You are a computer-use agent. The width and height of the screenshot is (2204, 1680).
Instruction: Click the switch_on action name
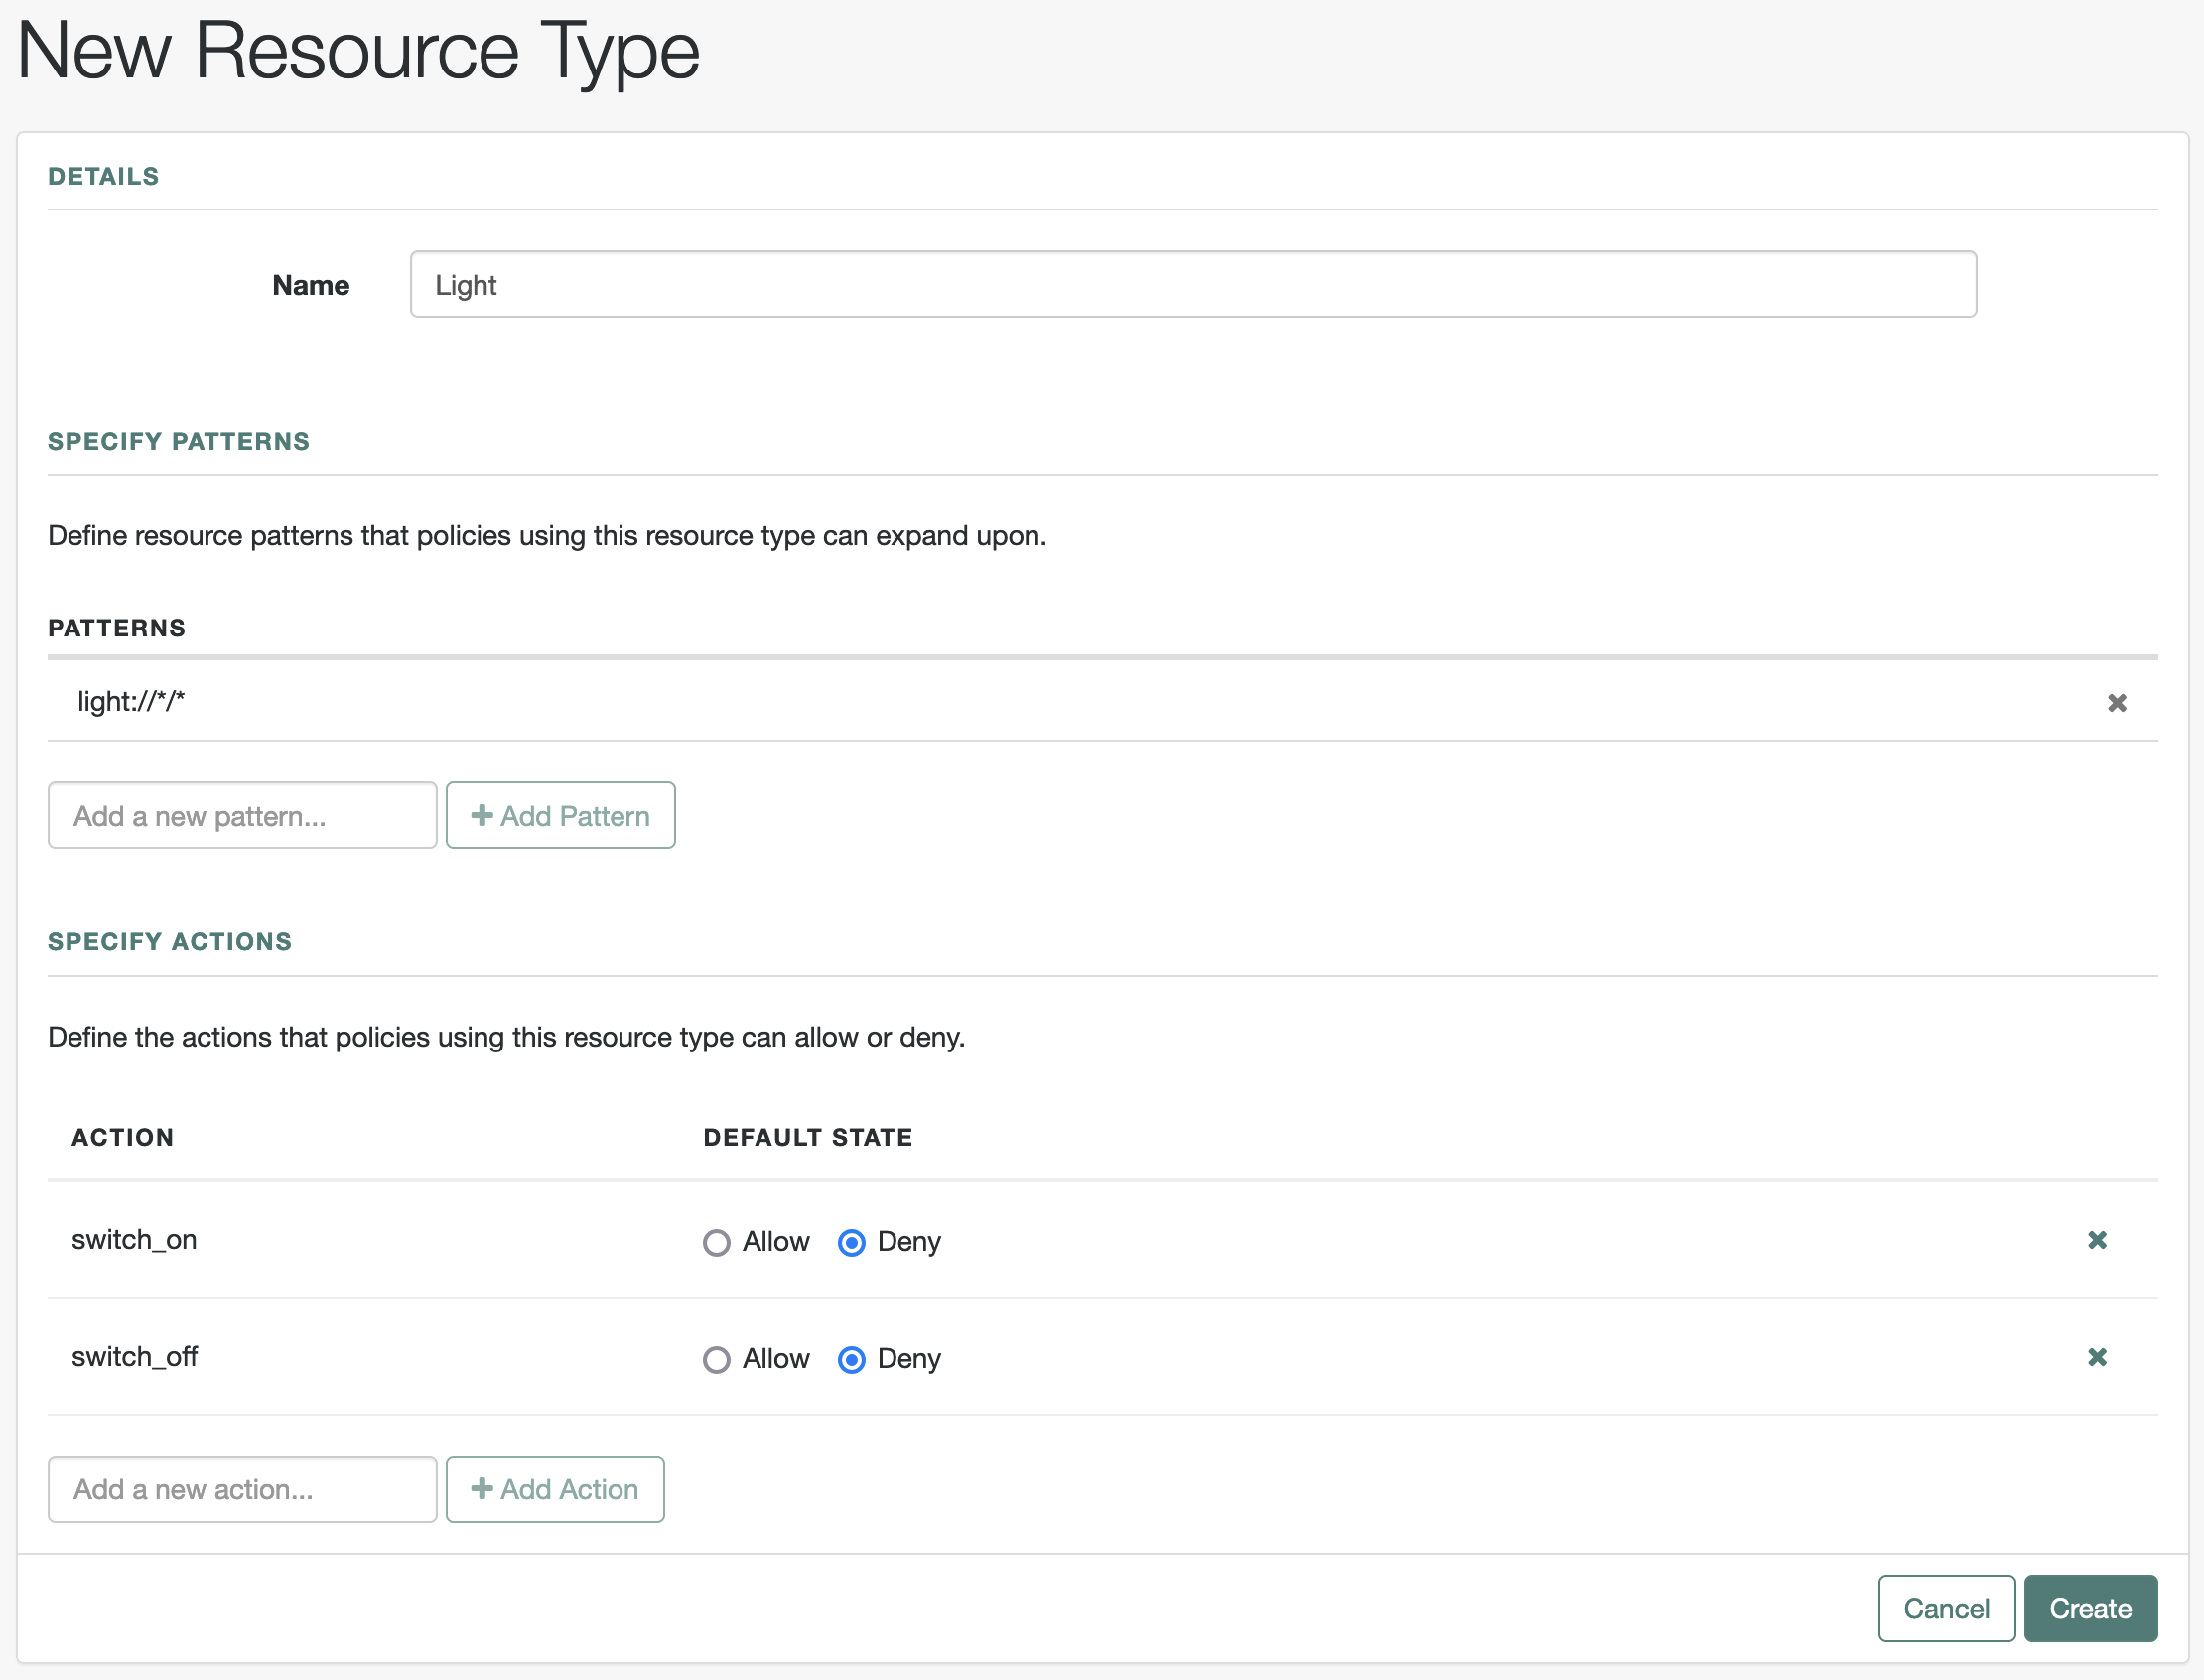[134, 1240]
